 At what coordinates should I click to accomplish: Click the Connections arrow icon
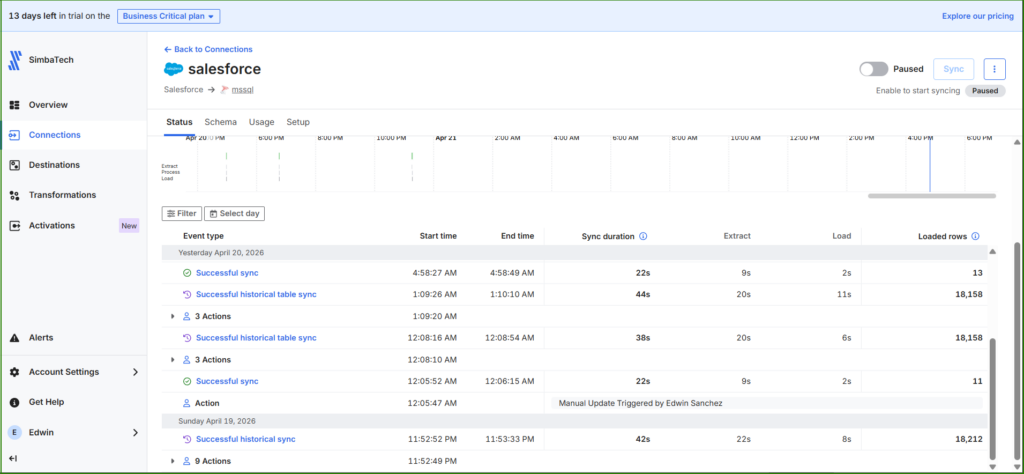(14, 135)
